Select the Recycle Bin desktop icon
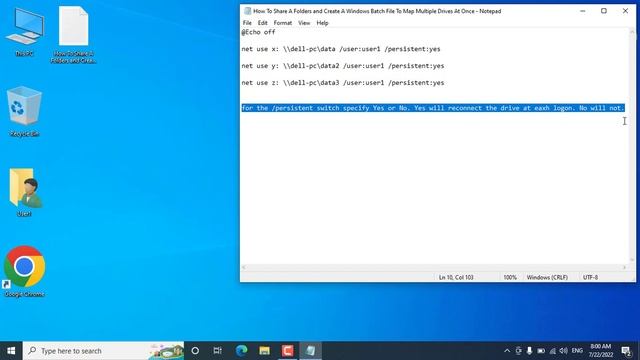640x360 pixels. point(24,111)
